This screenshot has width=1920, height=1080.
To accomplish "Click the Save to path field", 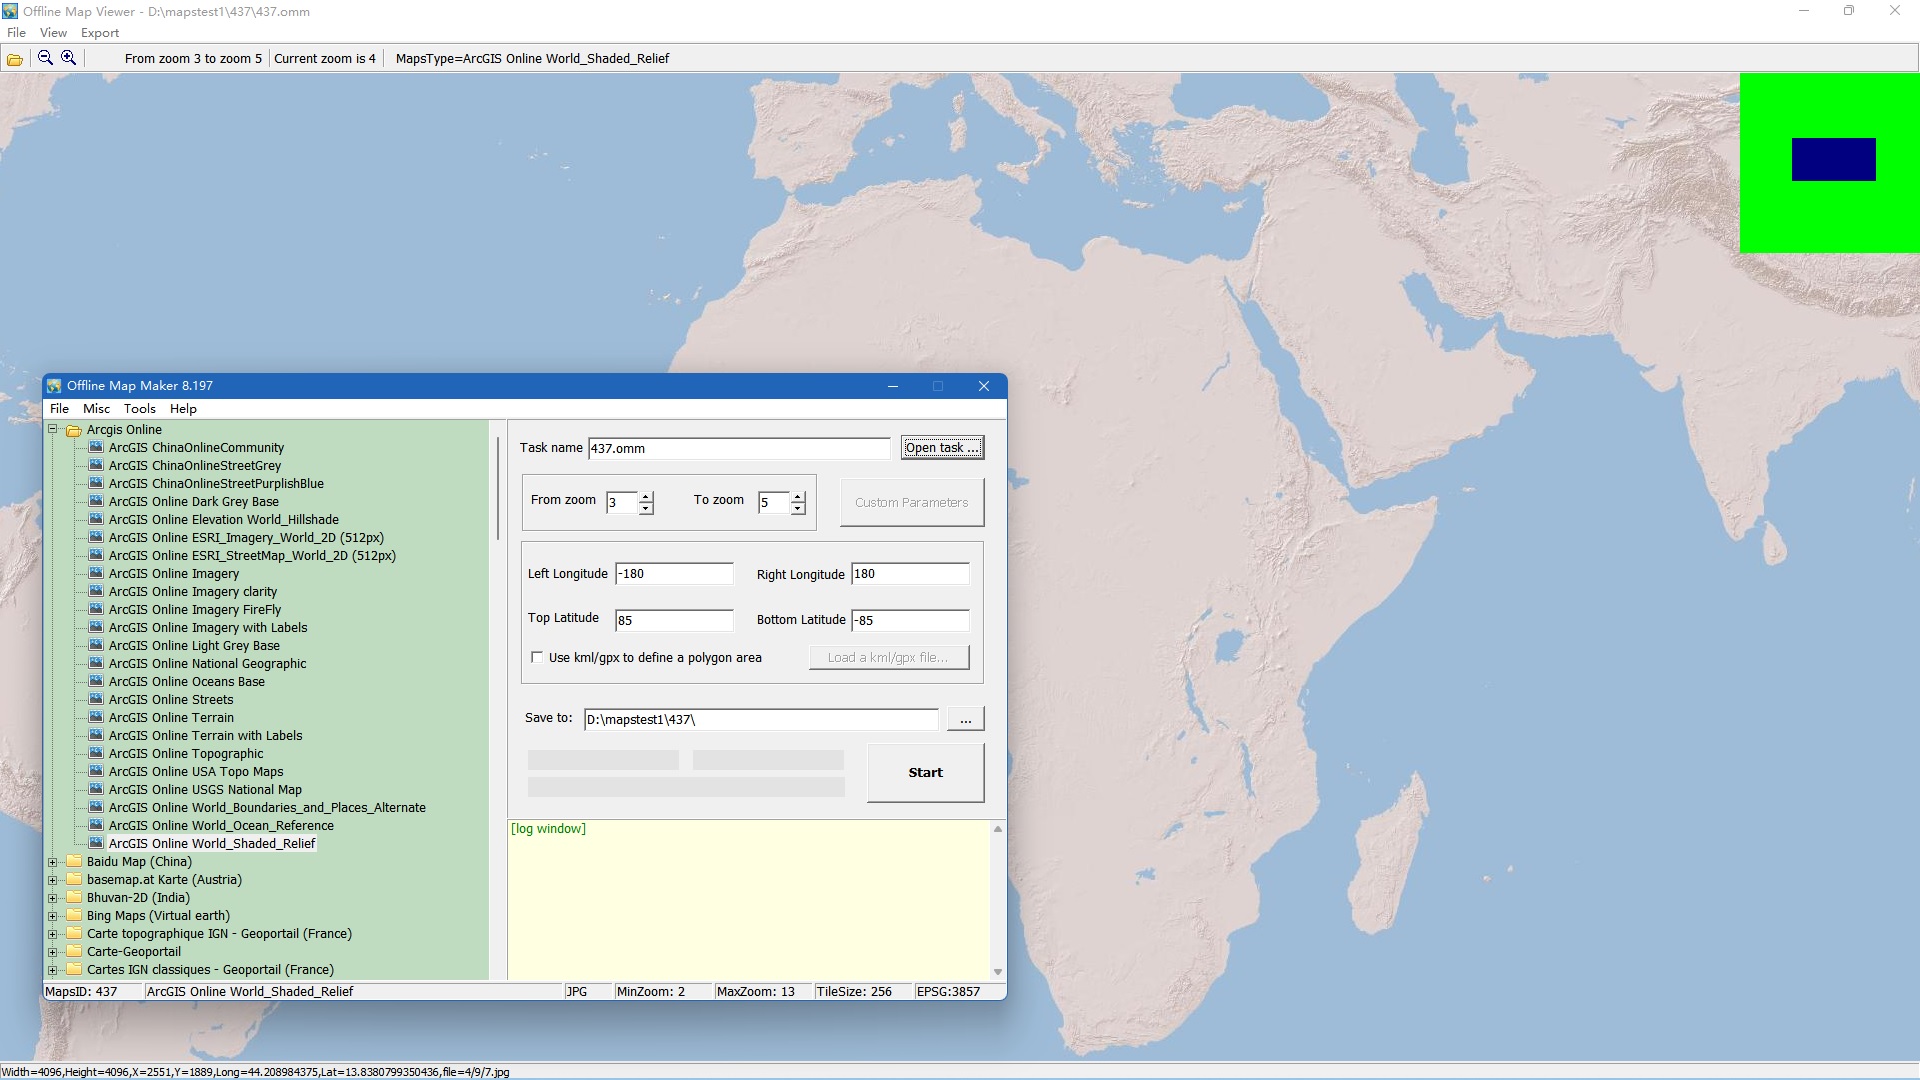I will tap(761, 719).
